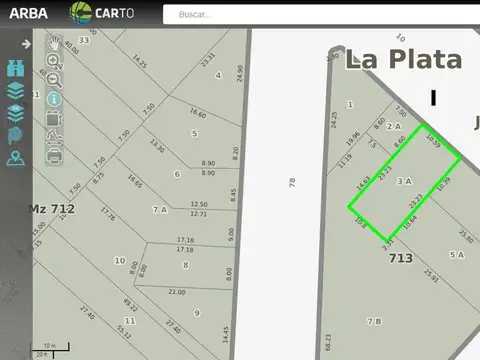Click parcel label 7 A

click(160, 210)
